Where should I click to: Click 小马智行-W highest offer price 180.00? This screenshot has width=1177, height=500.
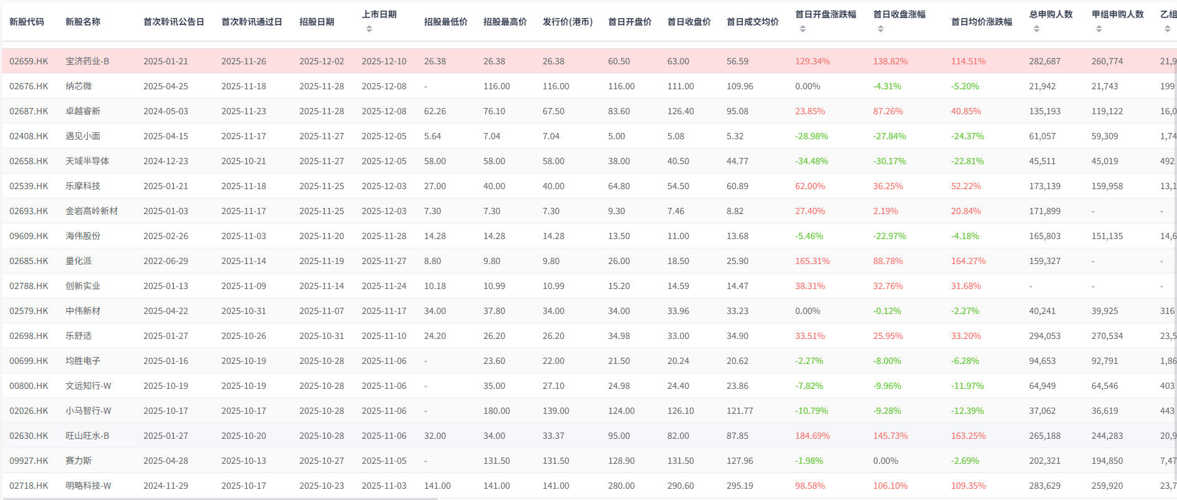[496, 411]
